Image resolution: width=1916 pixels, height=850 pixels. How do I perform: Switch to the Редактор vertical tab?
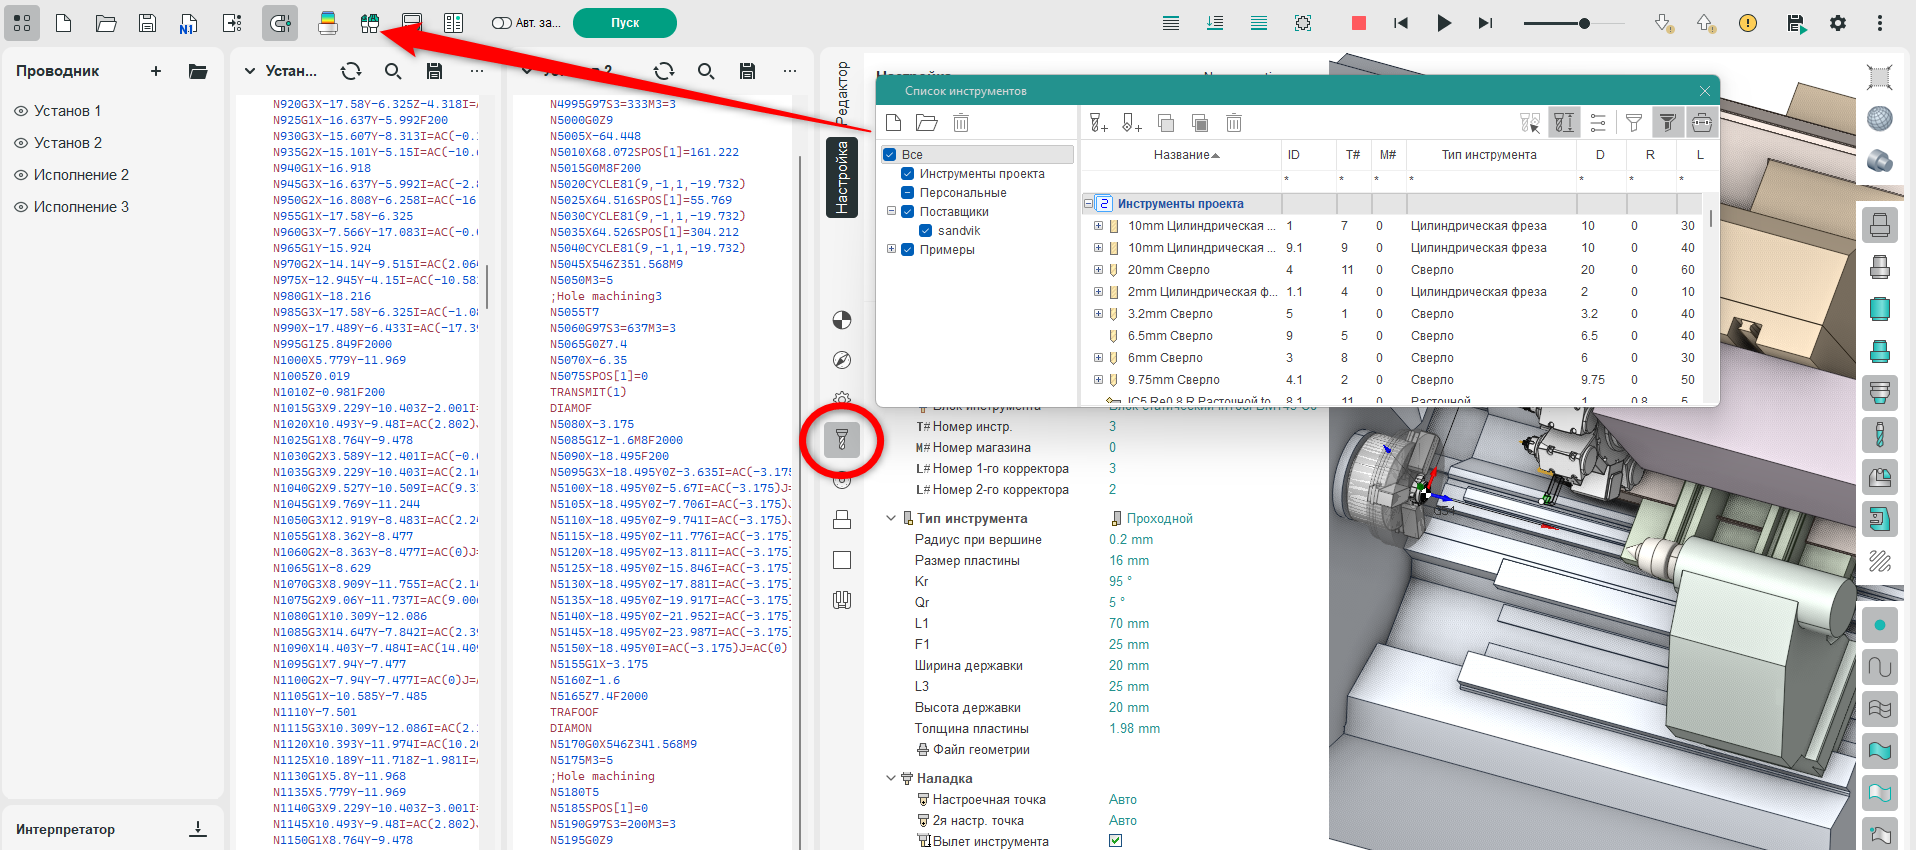click(x=842, y=93)
